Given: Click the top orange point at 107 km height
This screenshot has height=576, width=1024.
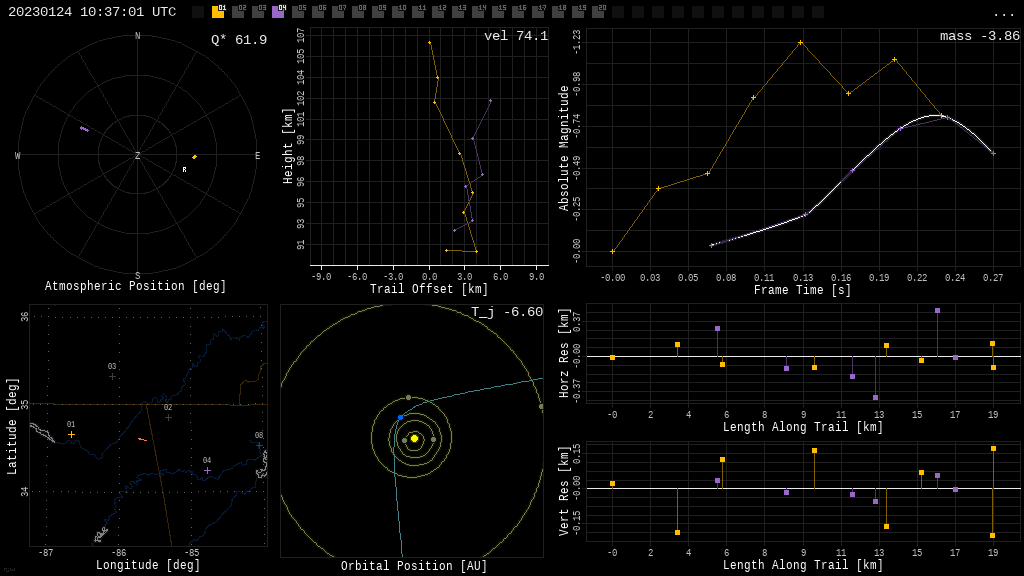Looking at the screenshot, I should [x=430, y=43].
